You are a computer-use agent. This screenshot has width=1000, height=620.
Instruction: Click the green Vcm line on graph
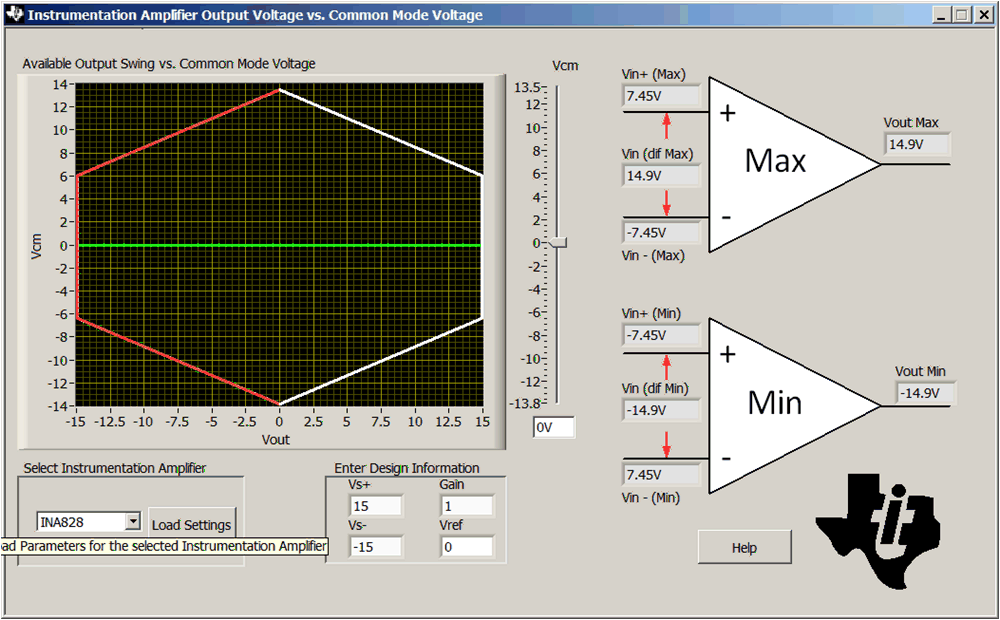coord(180,245)
